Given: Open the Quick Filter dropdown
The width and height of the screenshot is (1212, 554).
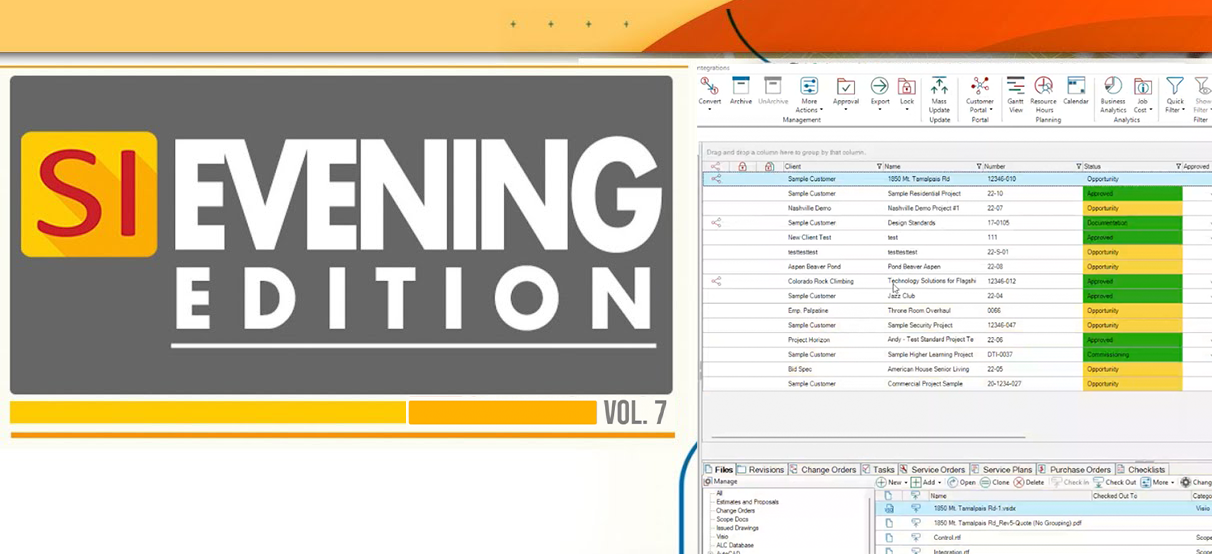Looking at the screenshot, I should tap(1175, 95).
